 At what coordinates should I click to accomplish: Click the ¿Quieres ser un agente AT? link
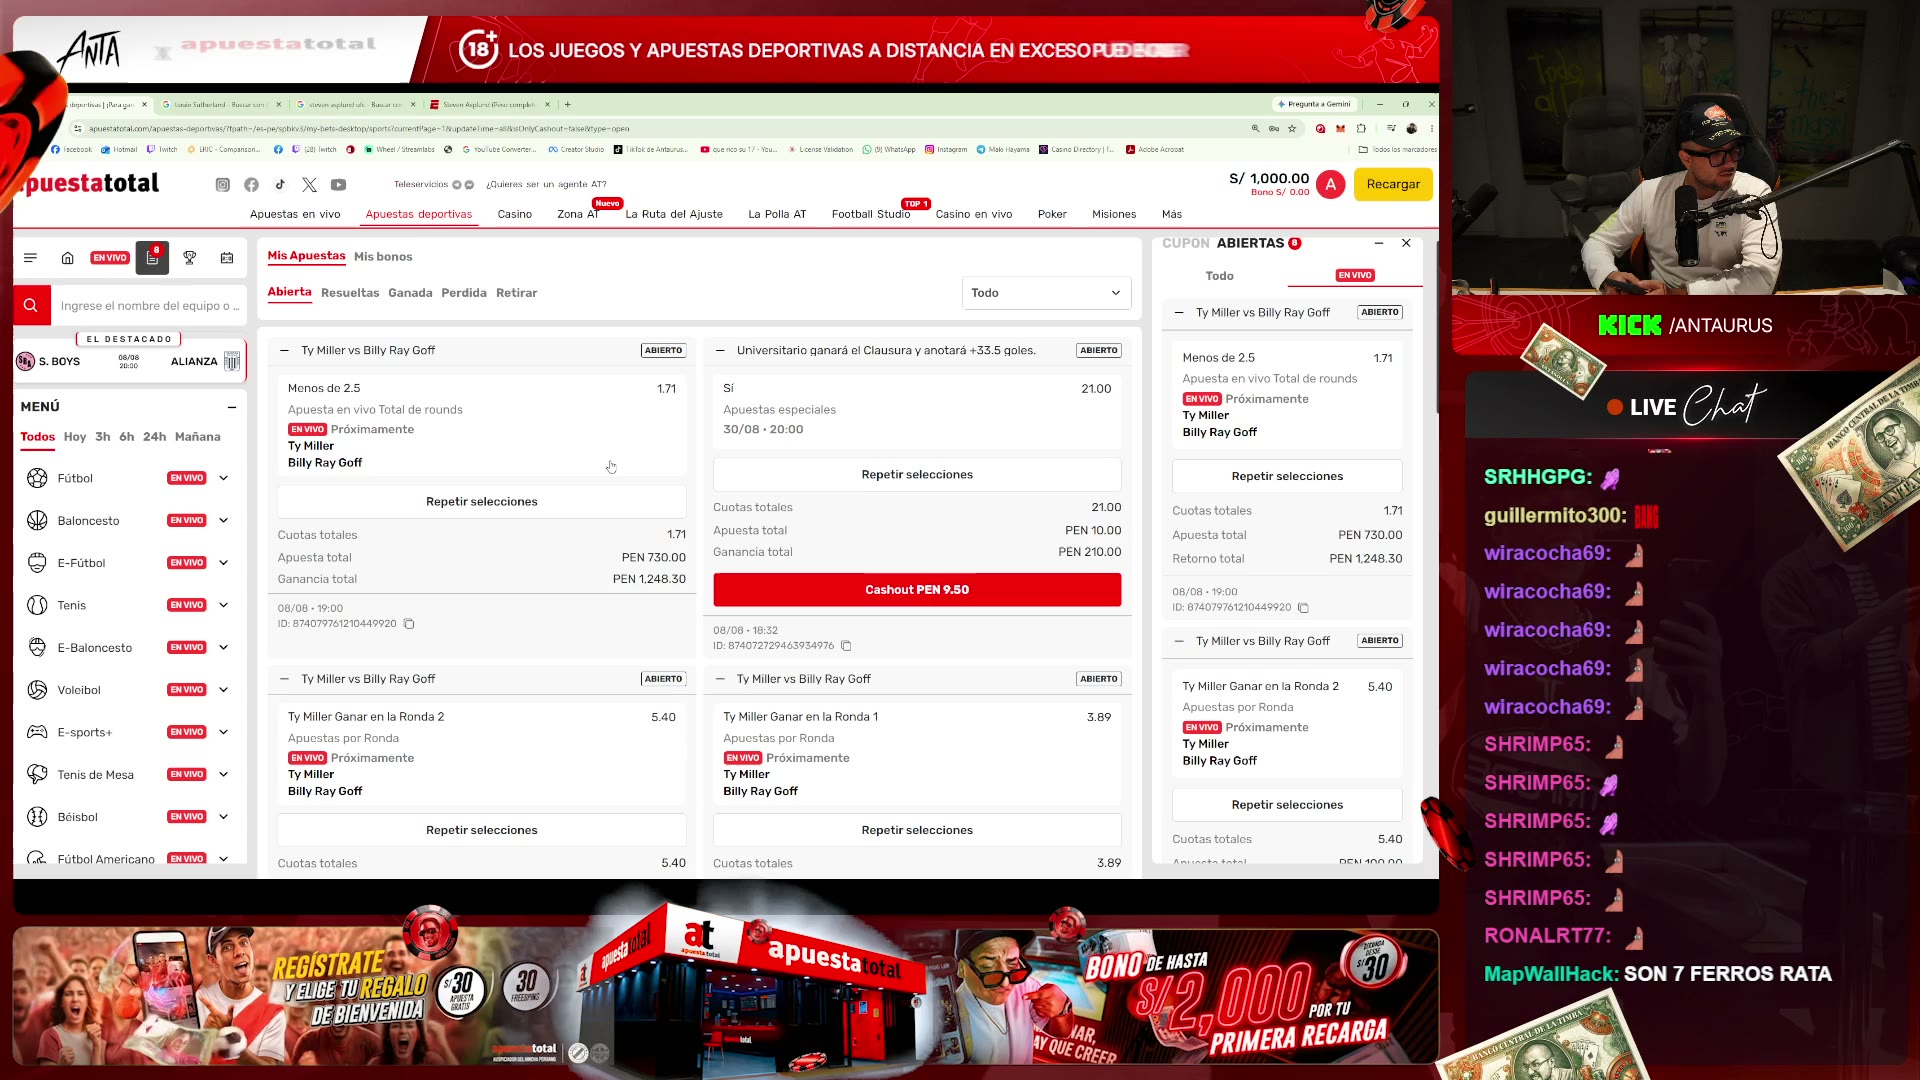pos(546,184)
